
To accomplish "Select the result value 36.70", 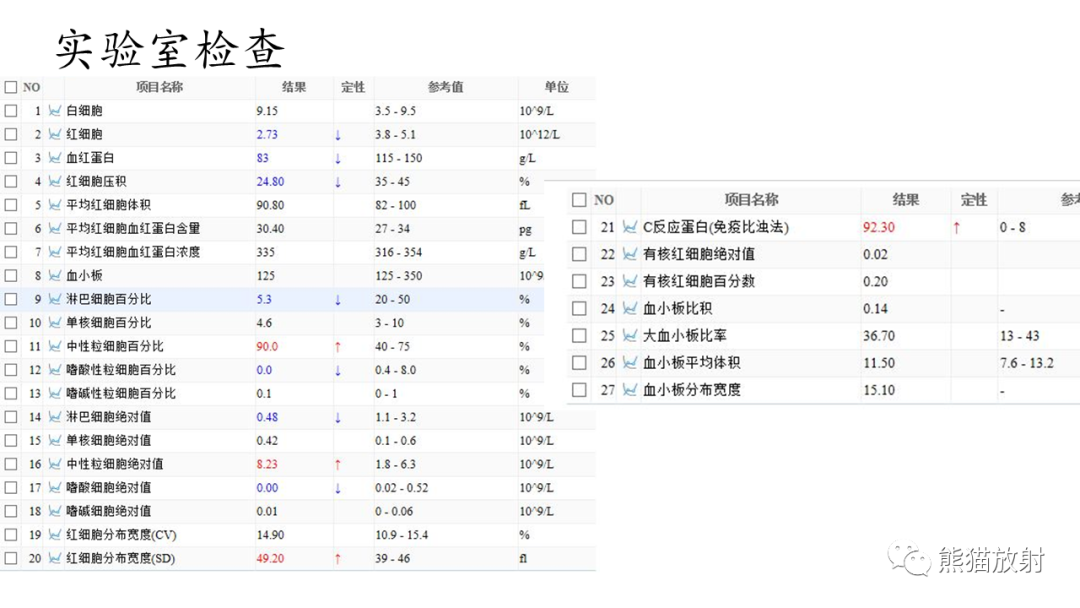I will pos(879,336).
